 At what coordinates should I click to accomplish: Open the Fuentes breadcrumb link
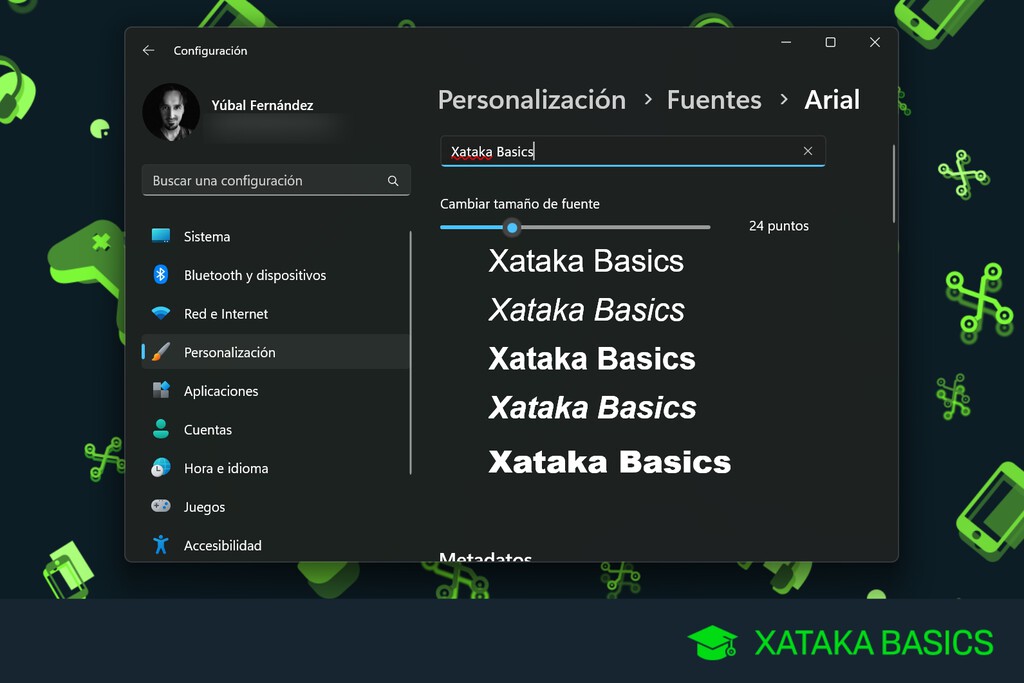(x=714, y=100)
